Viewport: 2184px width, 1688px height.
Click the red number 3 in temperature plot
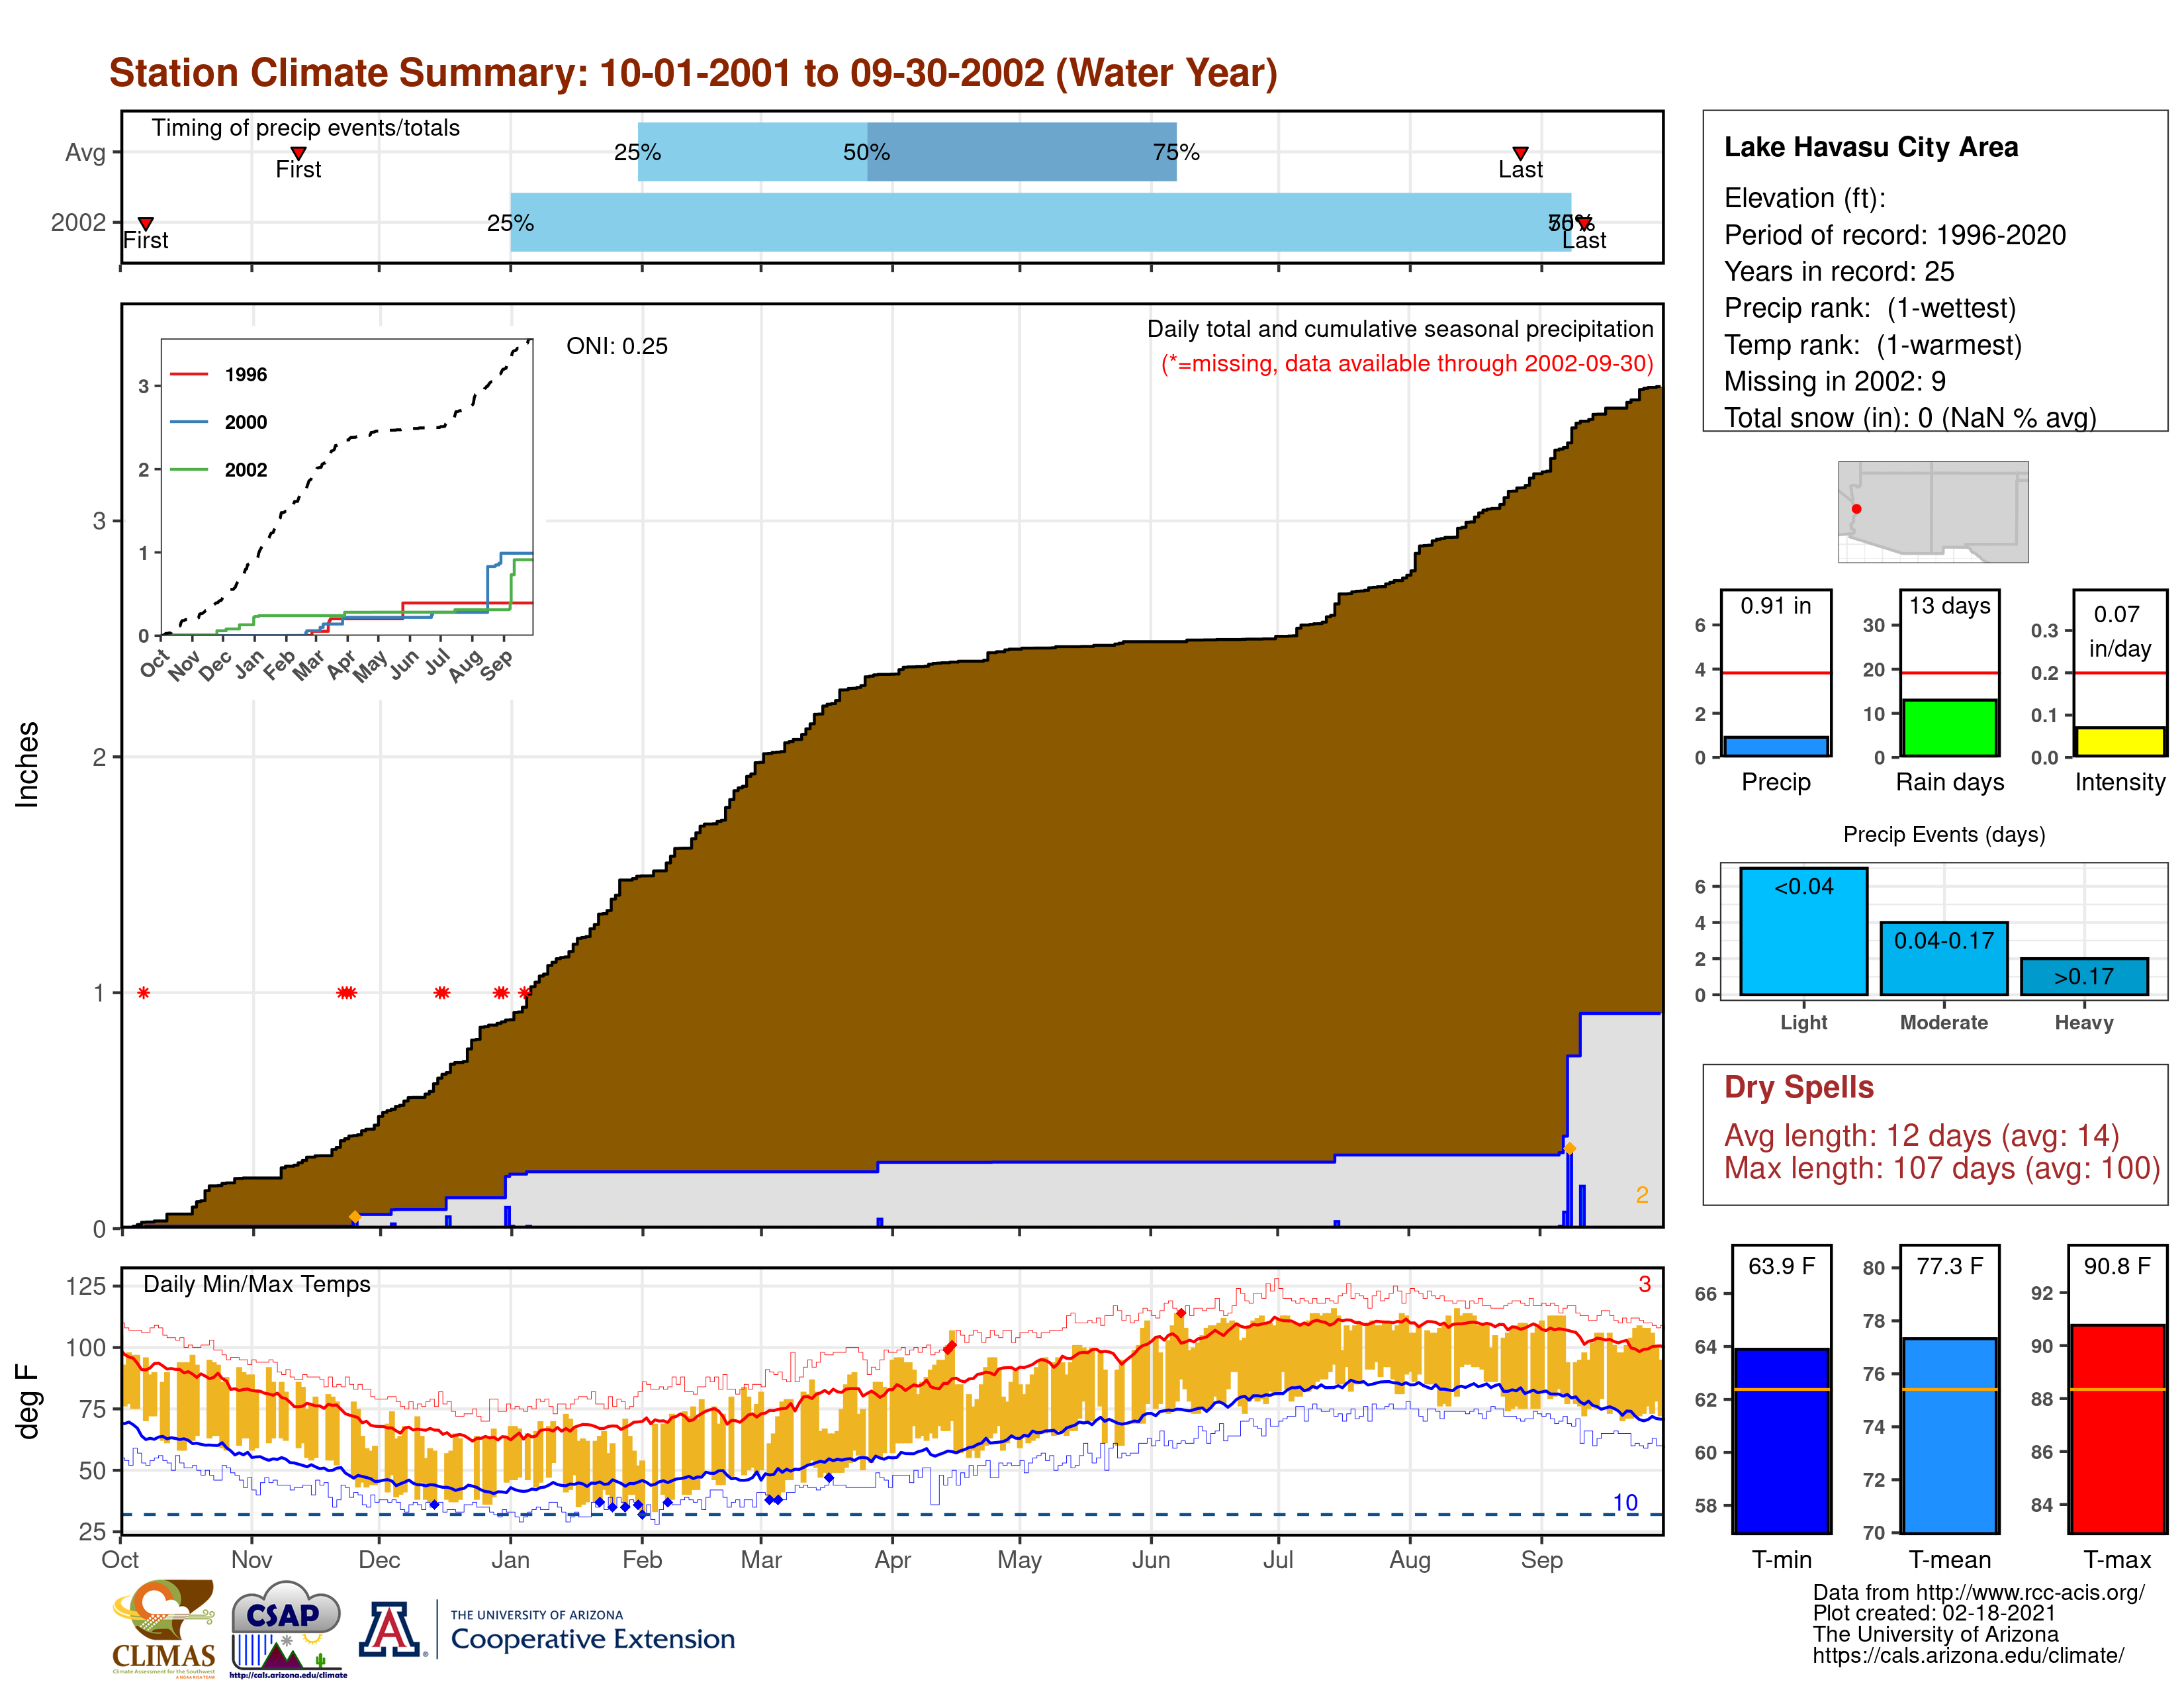click(x=1644, y=1284)
